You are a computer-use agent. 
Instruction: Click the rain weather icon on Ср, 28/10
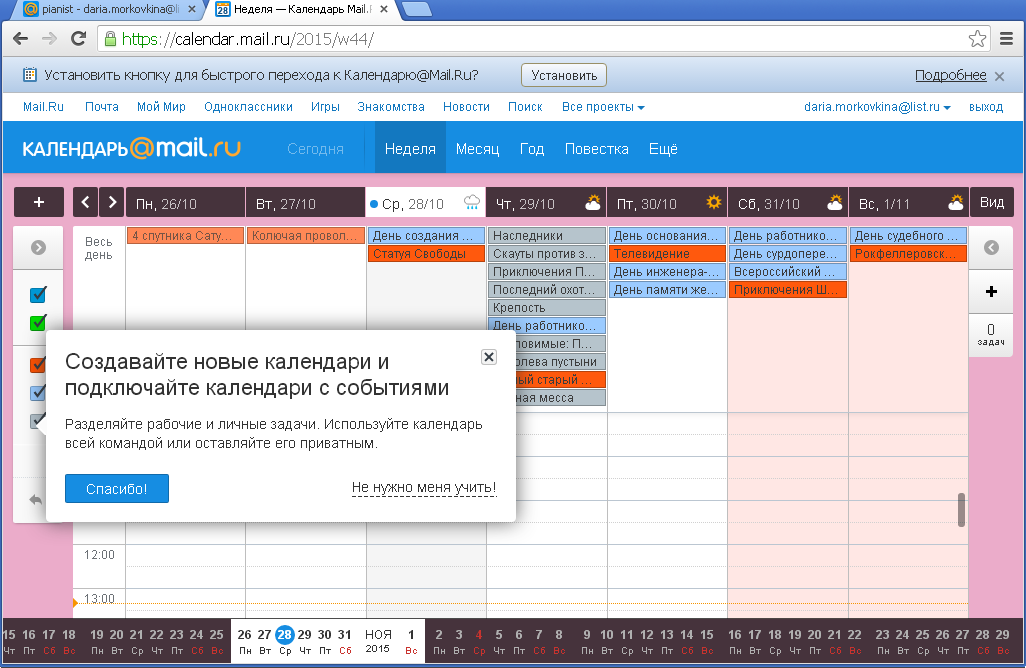[472, 202]
